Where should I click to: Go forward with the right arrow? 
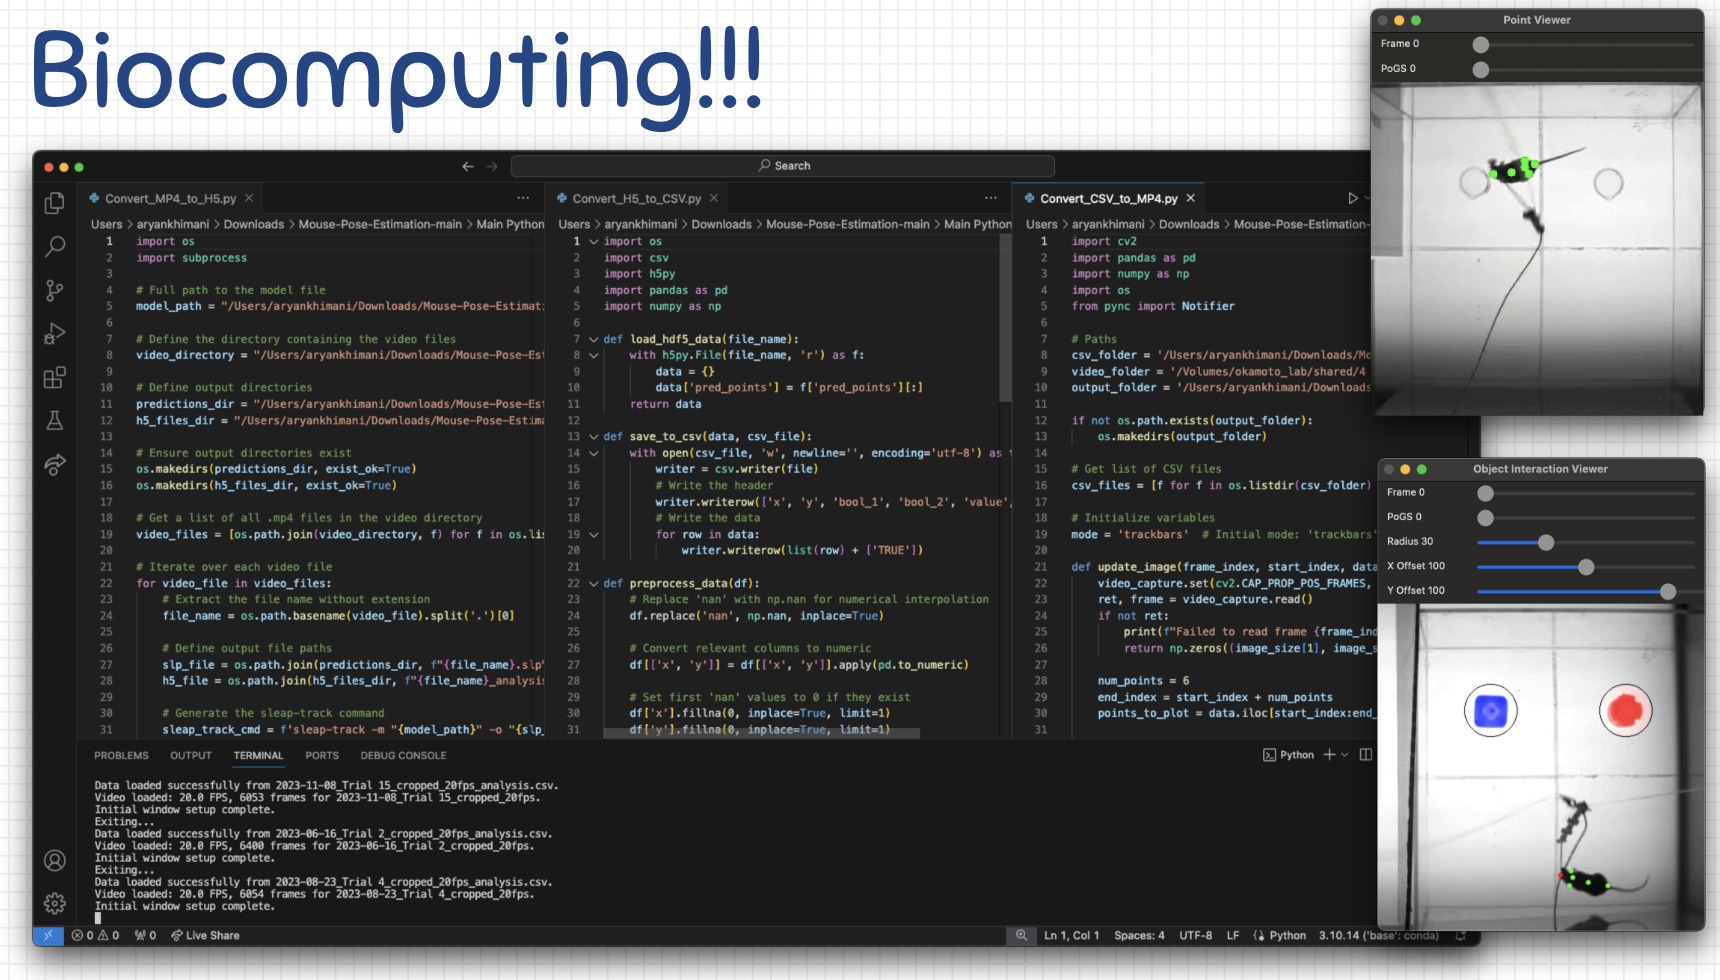tap(492, 166)
